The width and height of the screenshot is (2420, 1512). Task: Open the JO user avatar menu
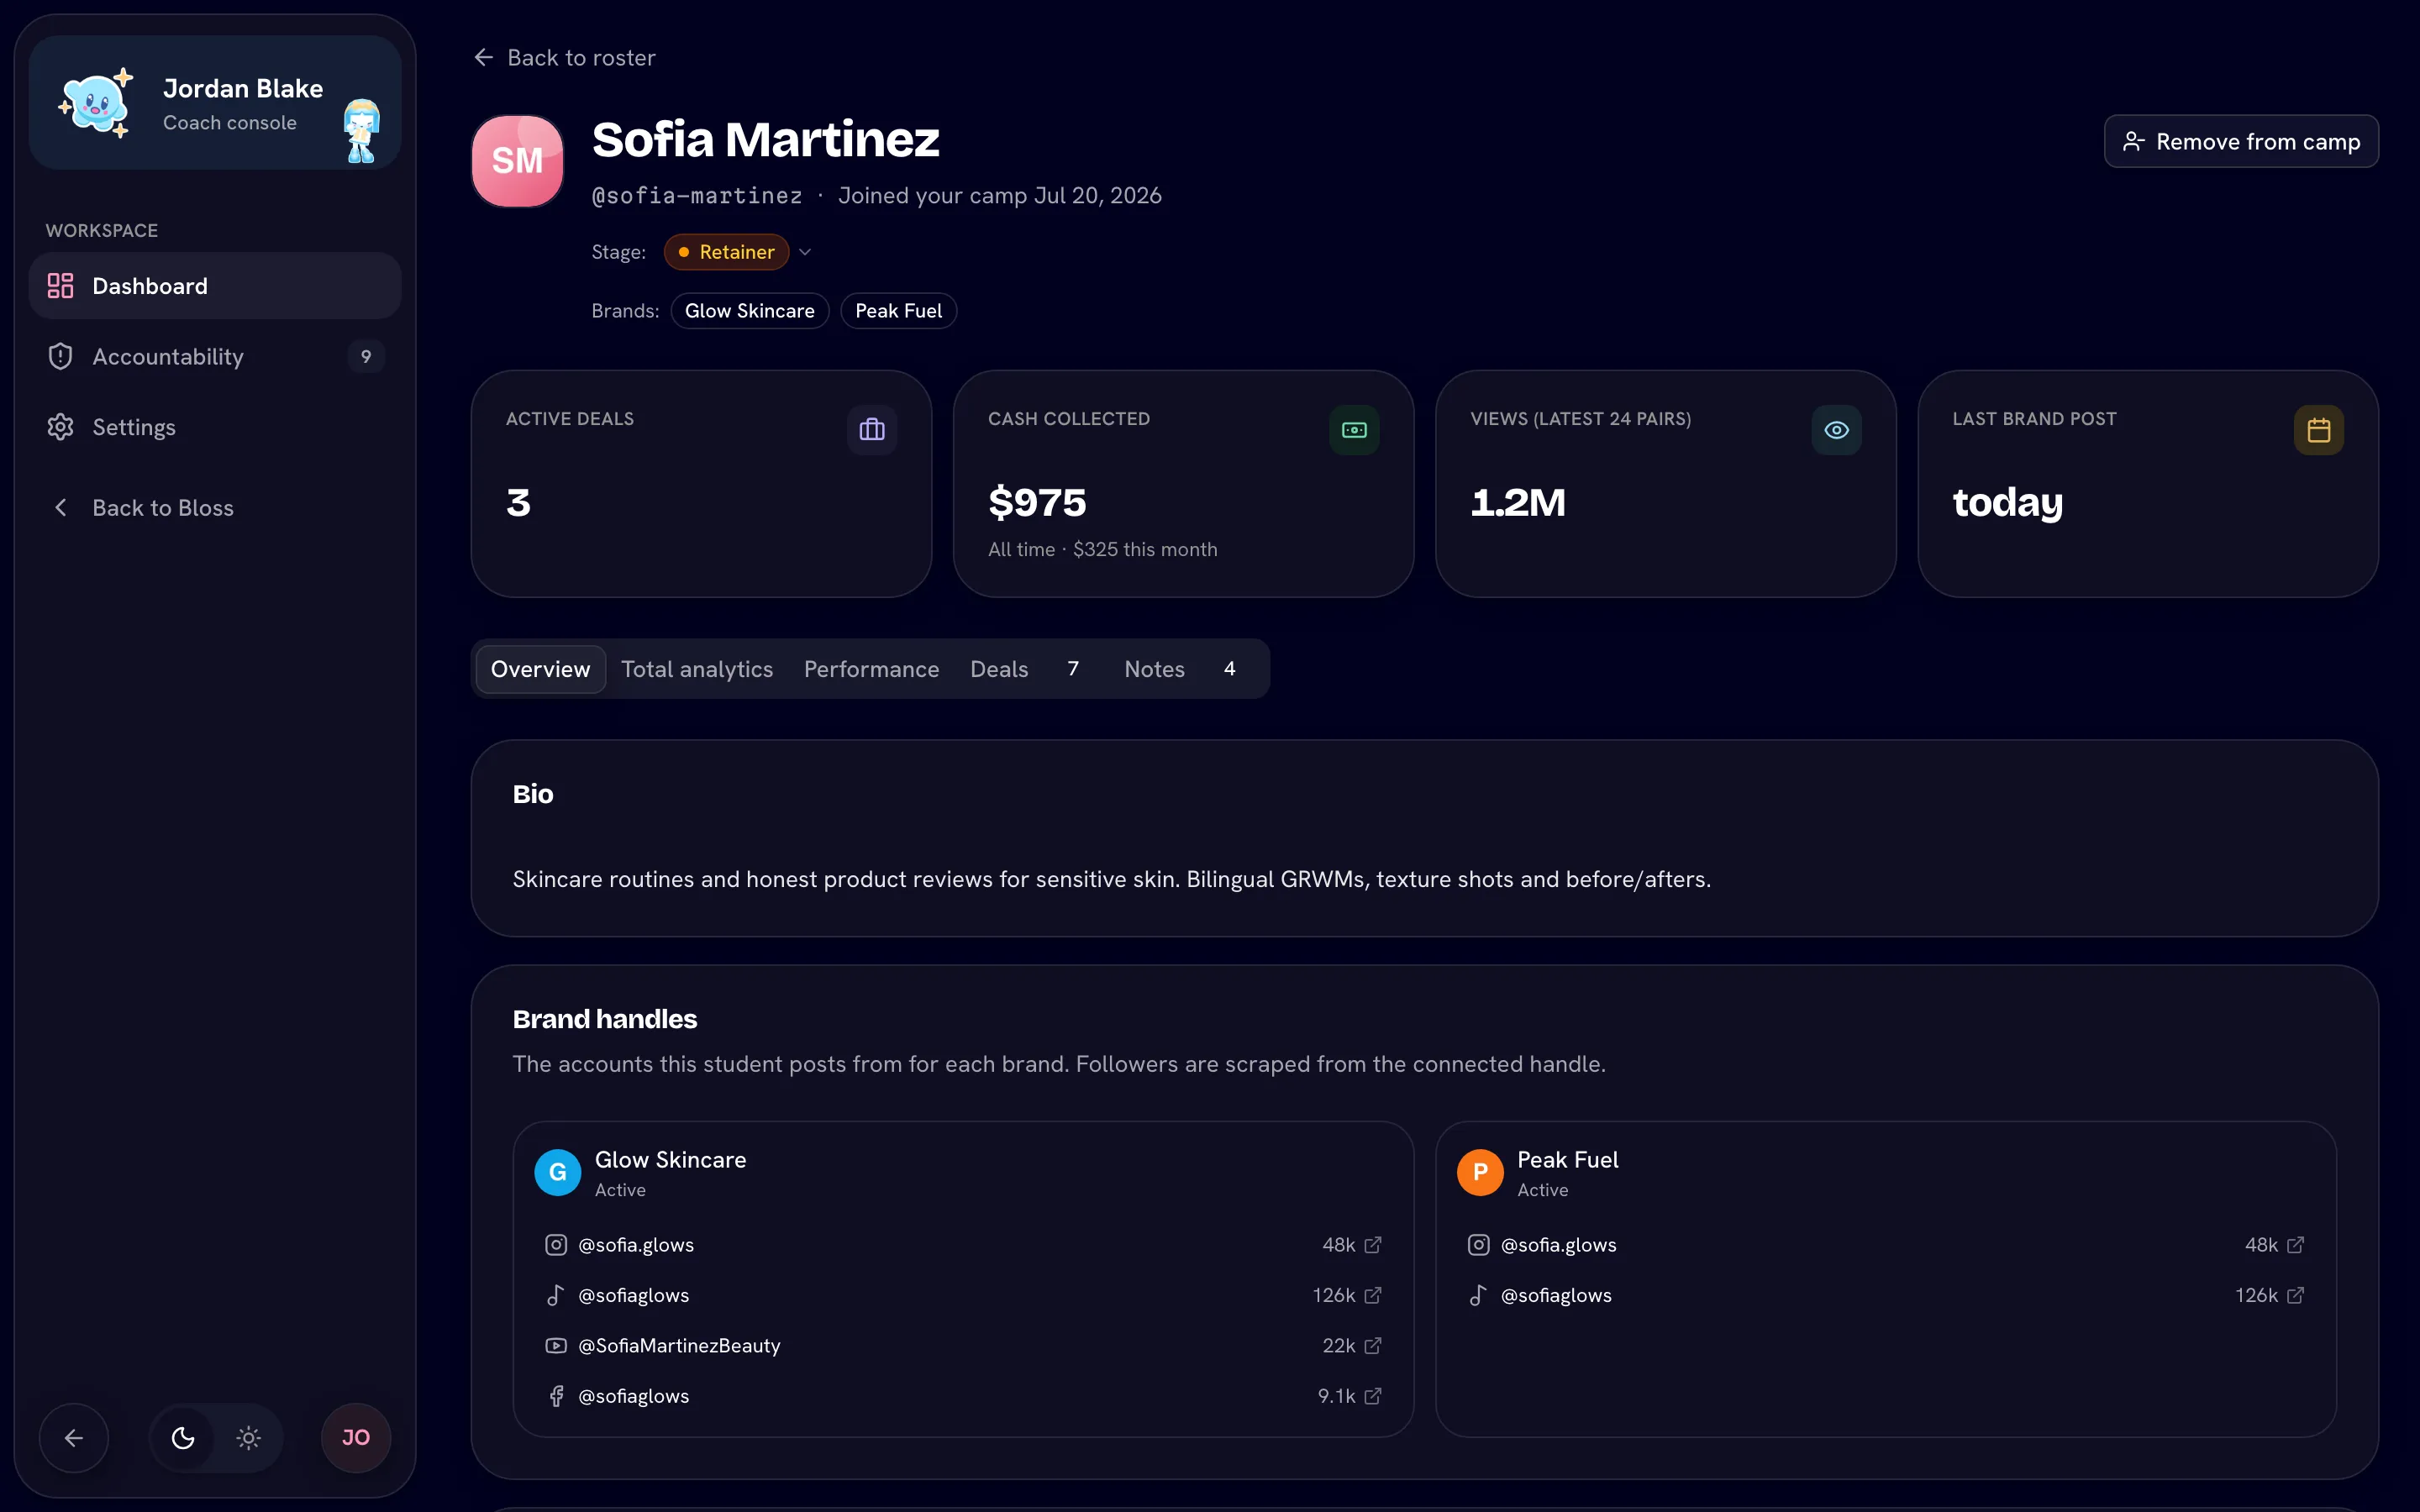click(356, 1438)
